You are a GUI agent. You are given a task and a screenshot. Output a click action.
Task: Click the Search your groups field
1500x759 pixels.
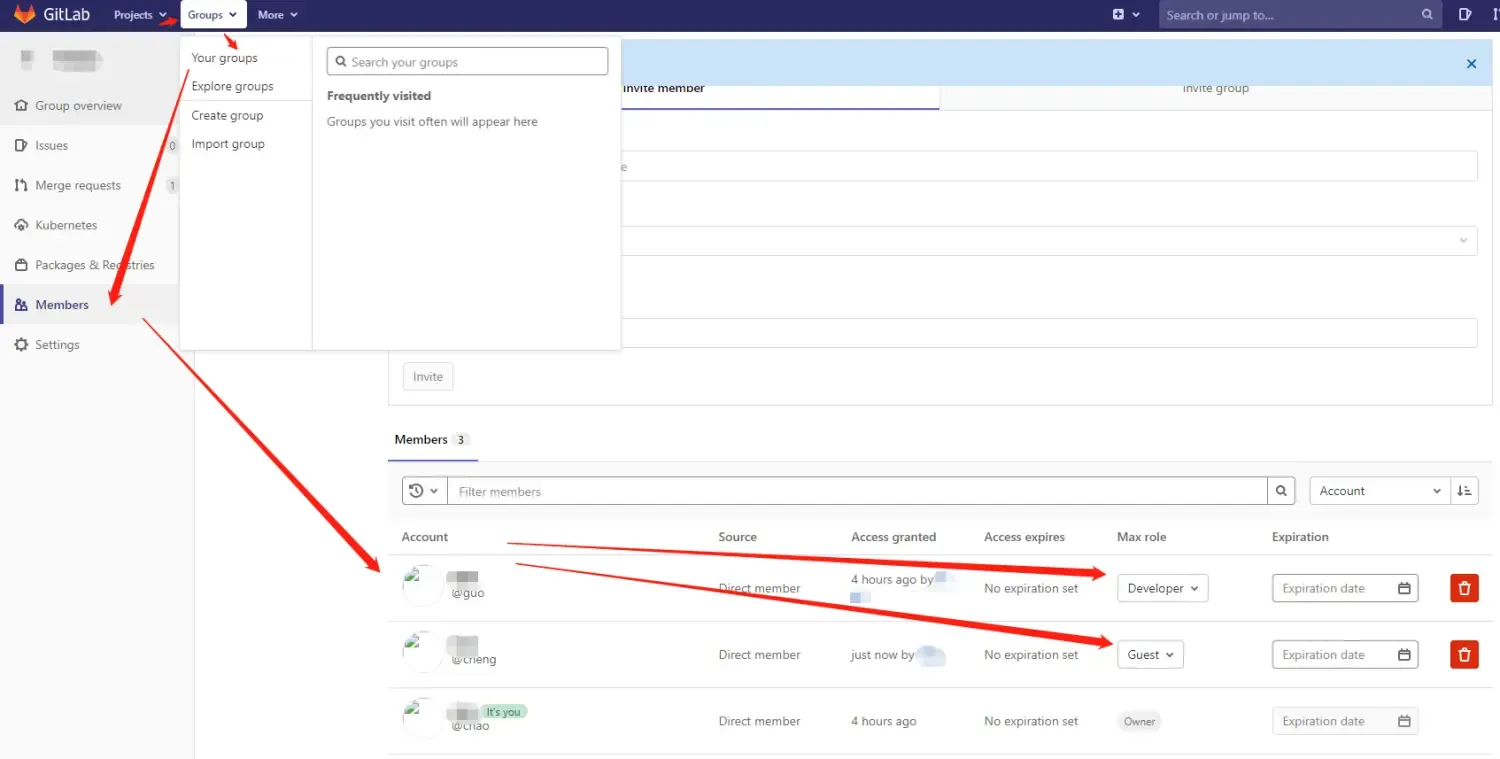[467, 62]
